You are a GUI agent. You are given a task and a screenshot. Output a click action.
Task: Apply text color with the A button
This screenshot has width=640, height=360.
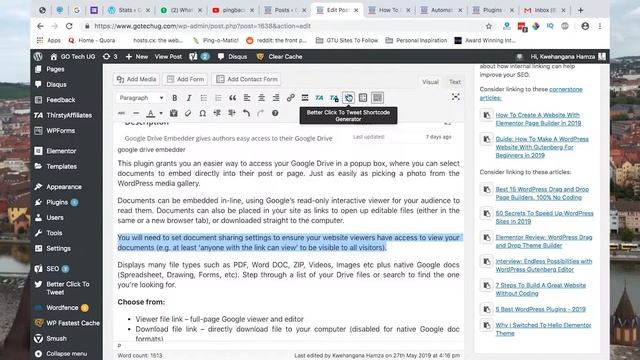coord(151,113)
